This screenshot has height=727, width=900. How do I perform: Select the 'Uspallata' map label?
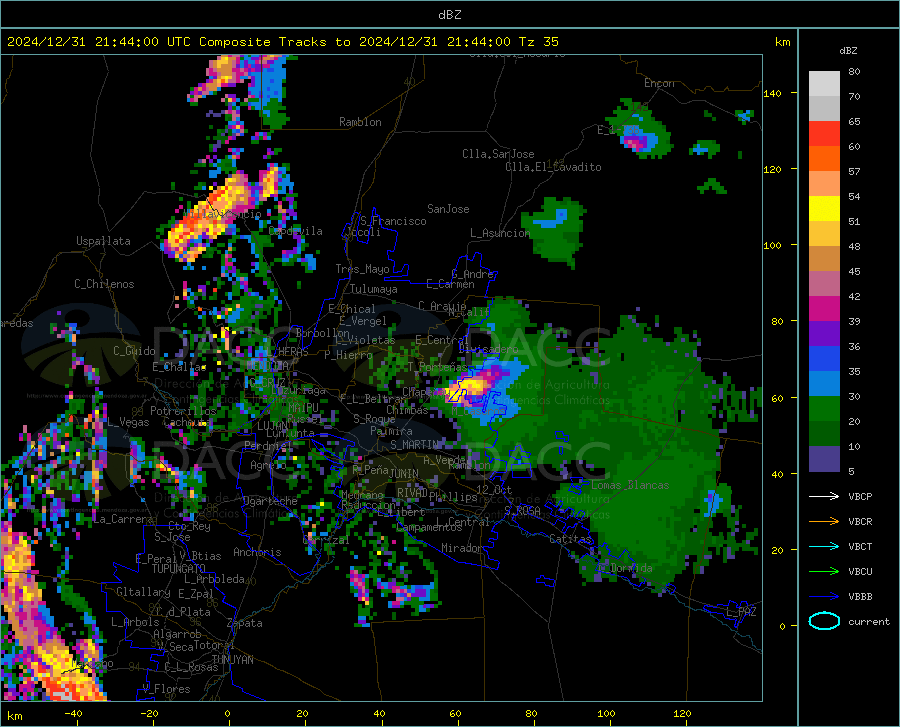coord(103,241)
